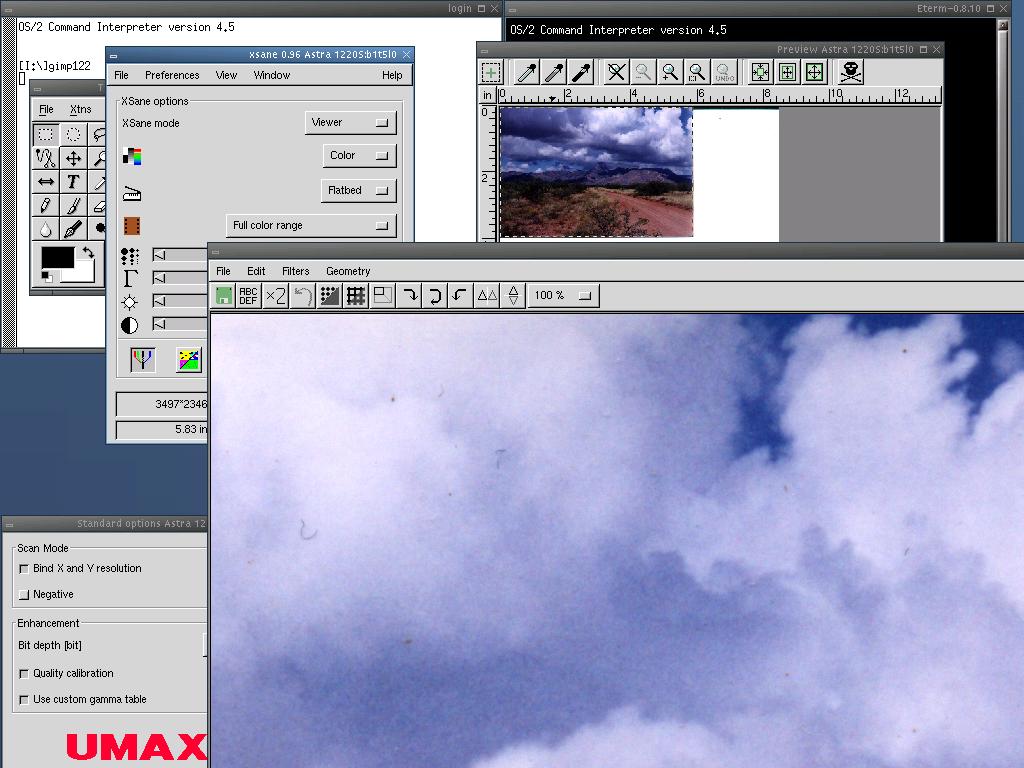This screenshot has width=1024, height=768.
Task: Click the ABC DEF OCR icon
Action: [x=248, y=296]
